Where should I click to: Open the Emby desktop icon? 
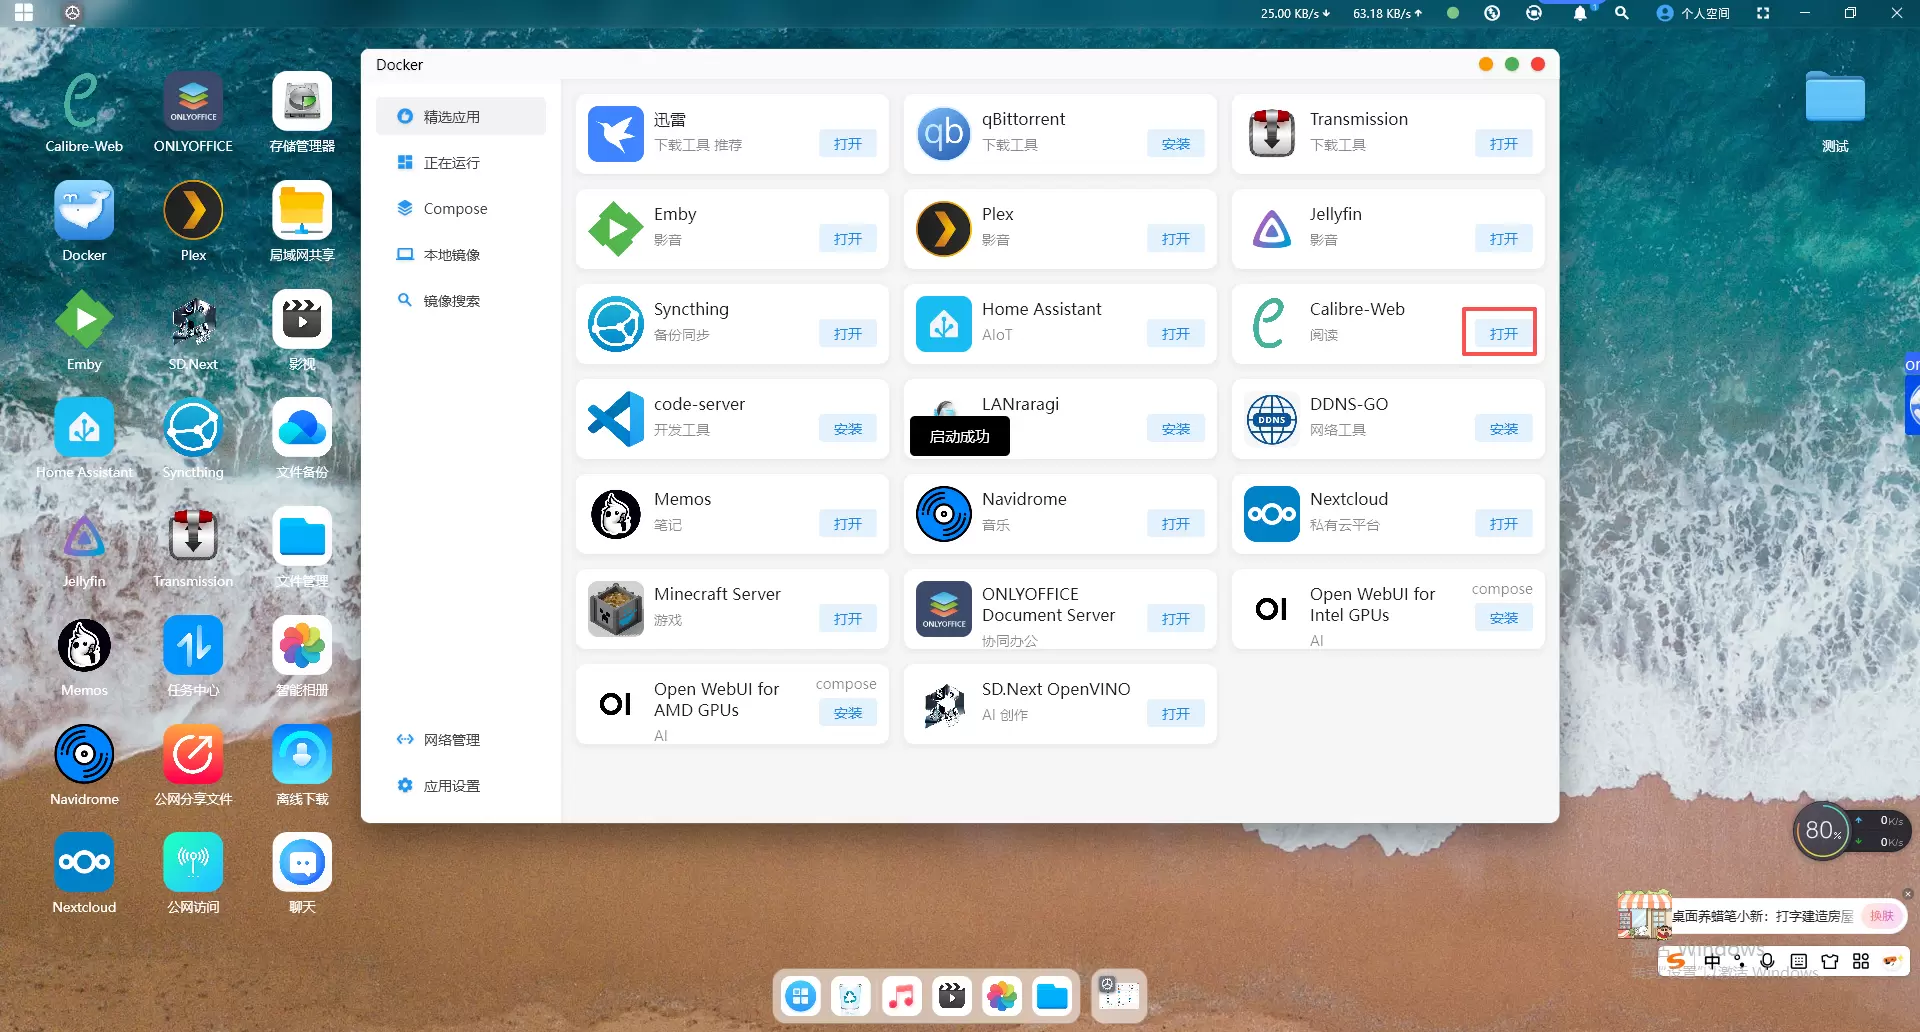[84, 321]
